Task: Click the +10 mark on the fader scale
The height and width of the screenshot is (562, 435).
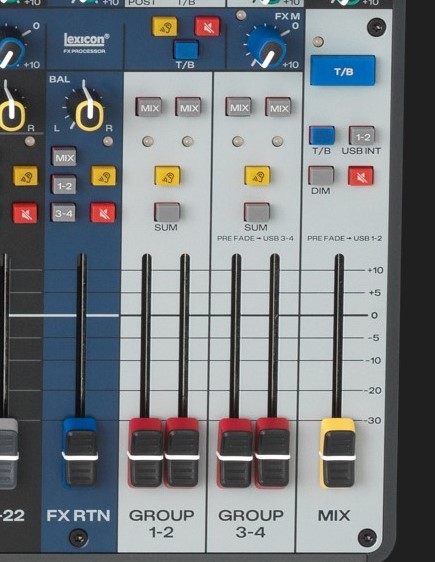Action: point(375,270)
